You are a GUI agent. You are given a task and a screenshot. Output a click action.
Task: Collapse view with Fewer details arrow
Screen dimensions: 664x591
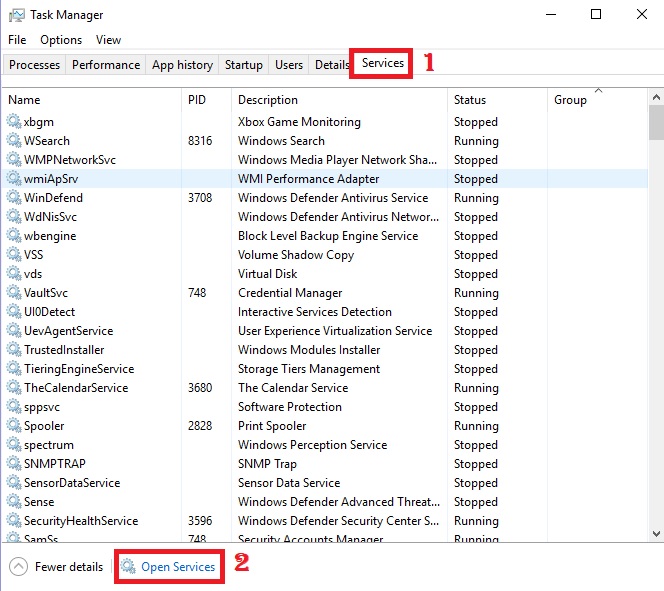pos(18,567)
